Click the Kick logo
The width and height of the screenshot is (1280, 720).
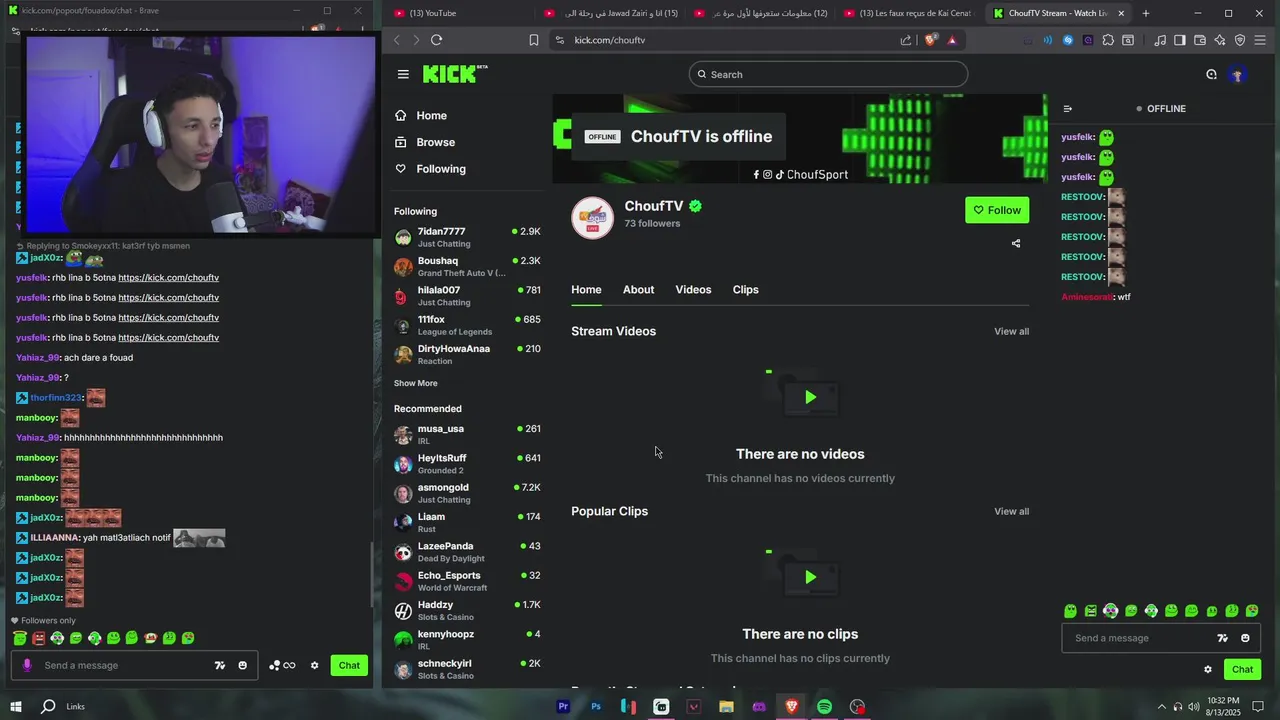point(454,74)
